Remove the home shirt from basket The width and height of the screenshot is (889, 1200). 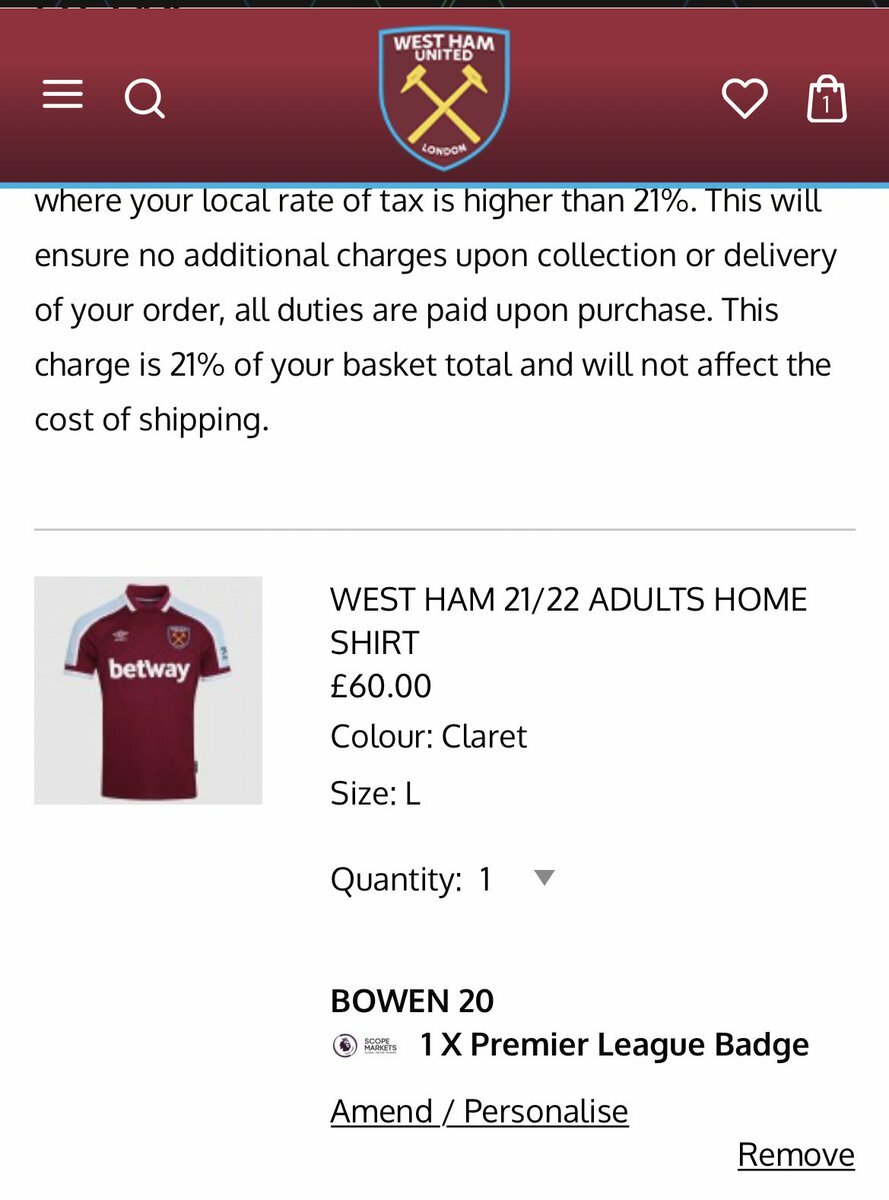pyautogui.click(x=796, y=1155)
